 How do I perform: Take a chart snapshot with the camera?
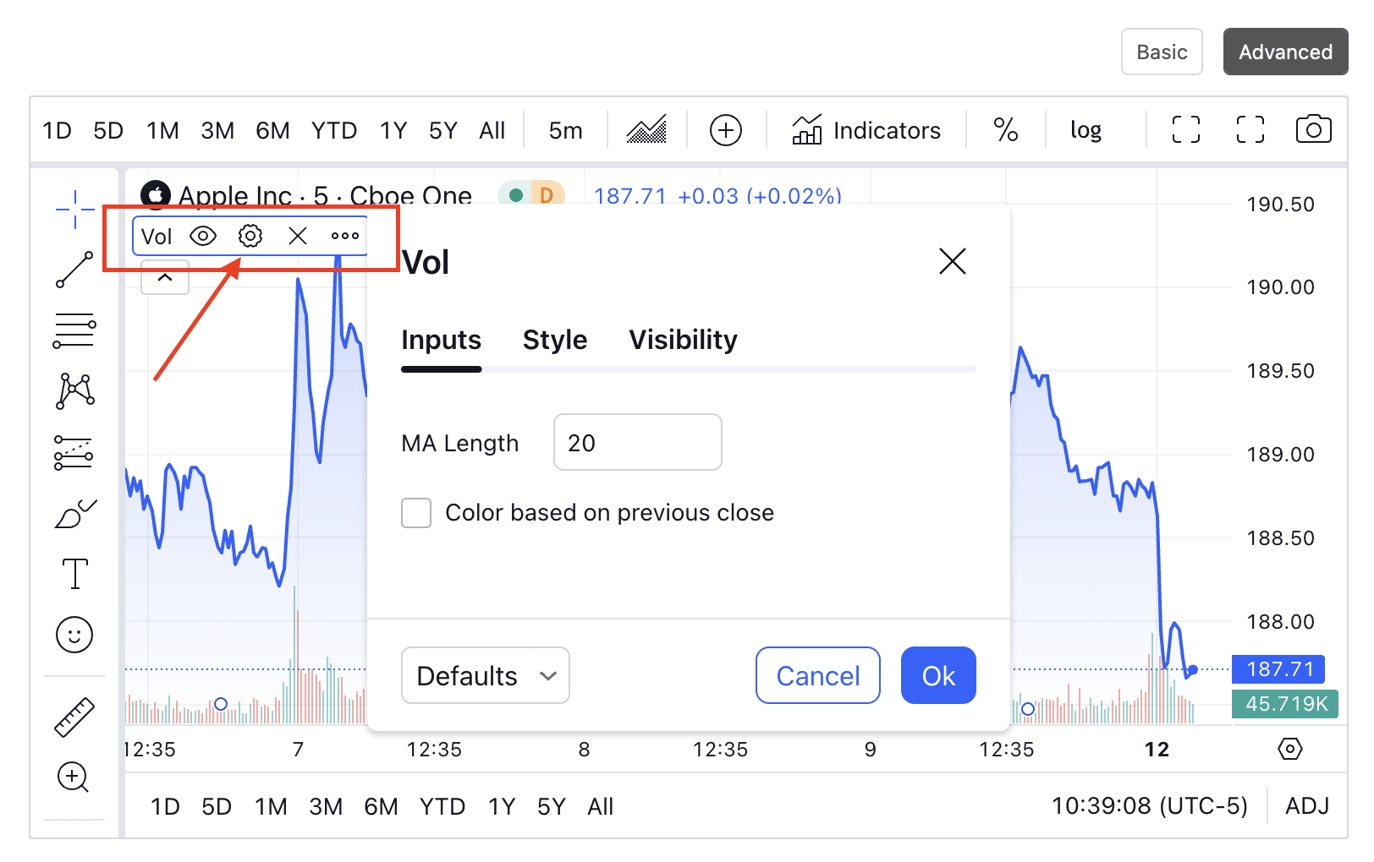(x=1312, y=128)
